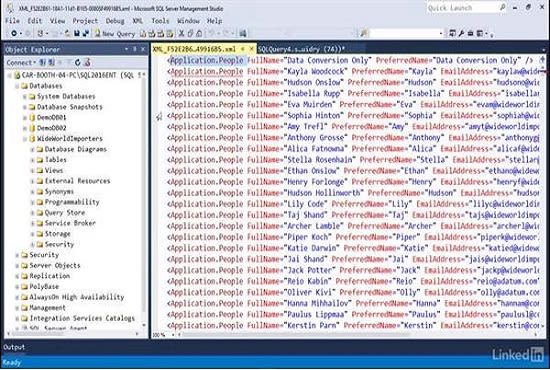
Task: Click the first query-type icon after New Query
Action: coord(143,34)
